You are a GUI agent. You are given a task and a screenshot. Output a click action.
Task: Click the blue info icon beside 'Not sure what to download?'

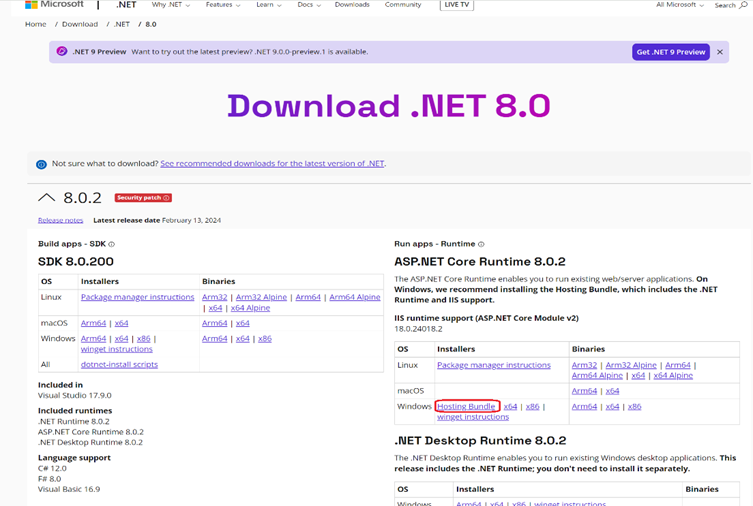point(41,164)
